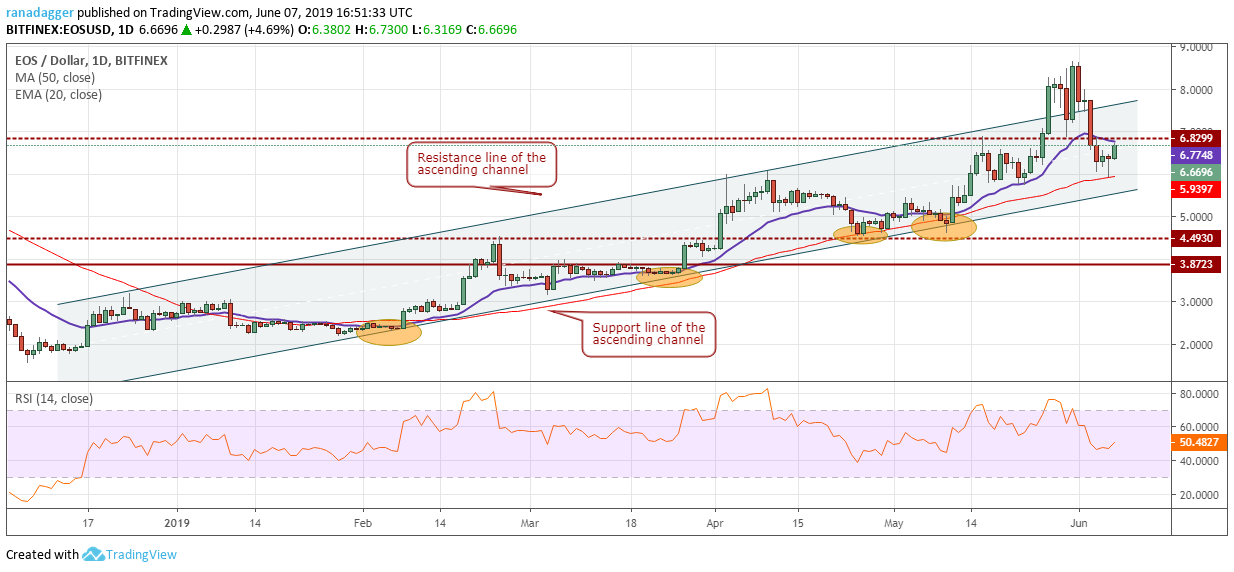Click the 2019 label on time axis
The height and width of the screenshot is (572, 1234).
177,522
